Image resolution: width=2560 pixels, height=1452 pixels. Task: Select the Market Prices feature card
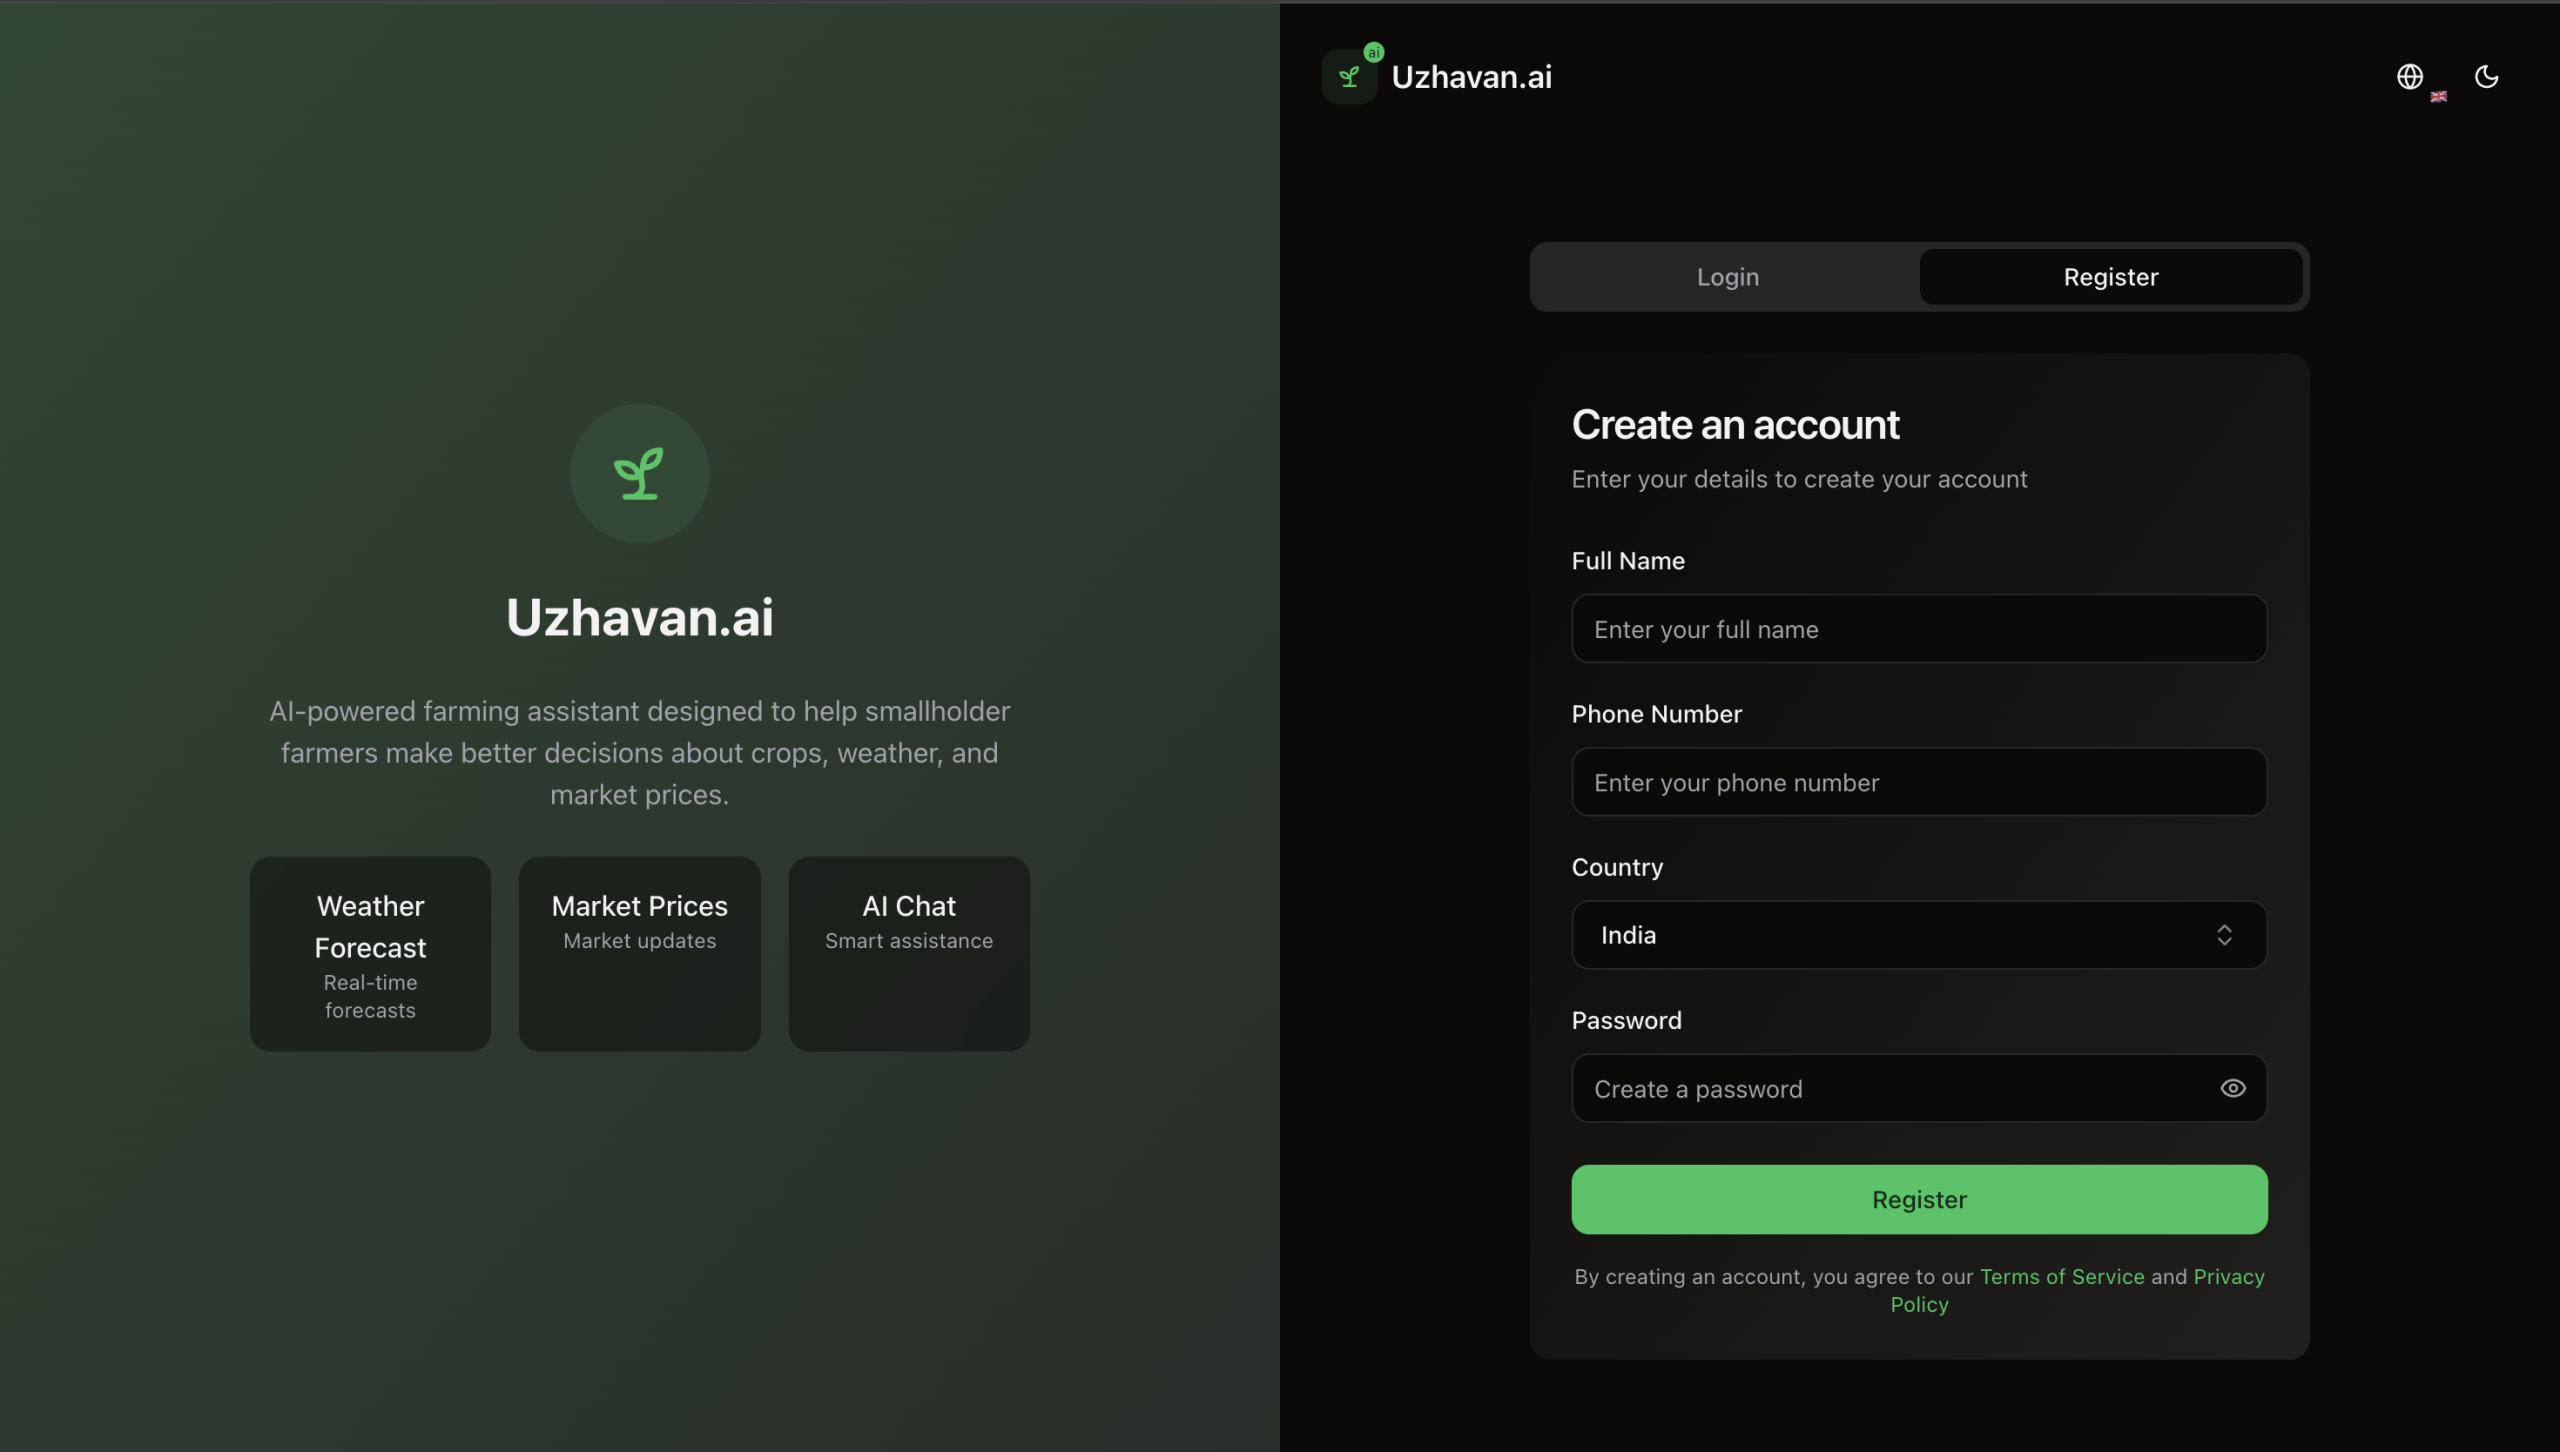point(640,953)
